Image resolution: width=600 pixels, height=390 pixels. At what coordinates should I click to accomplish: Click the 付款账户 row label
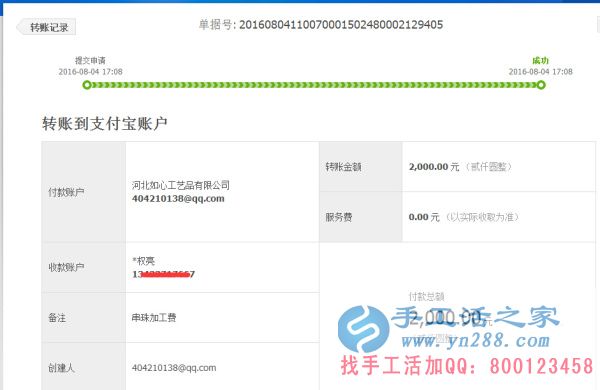(66, 192)
